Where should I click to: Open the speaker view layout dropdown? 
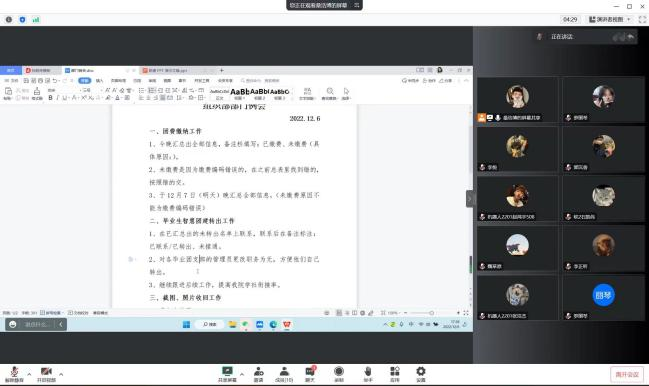tap(610, 19)
